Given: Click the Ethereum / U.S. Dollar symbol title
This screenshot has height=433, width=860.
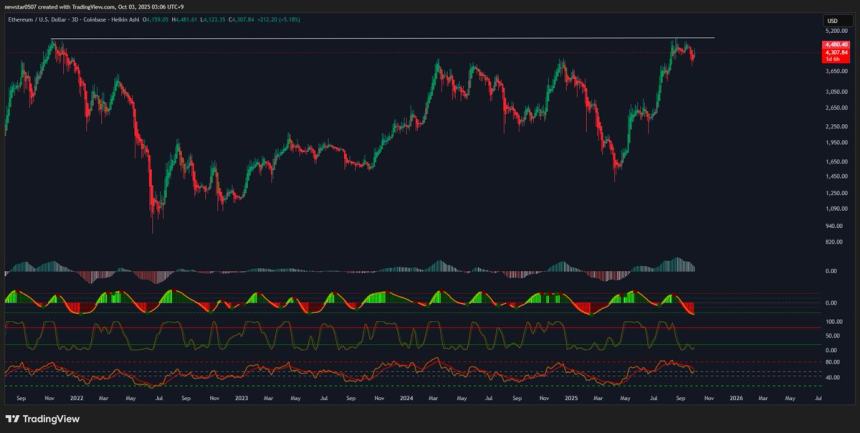Looking at the screenshot, I should [33, 17].
